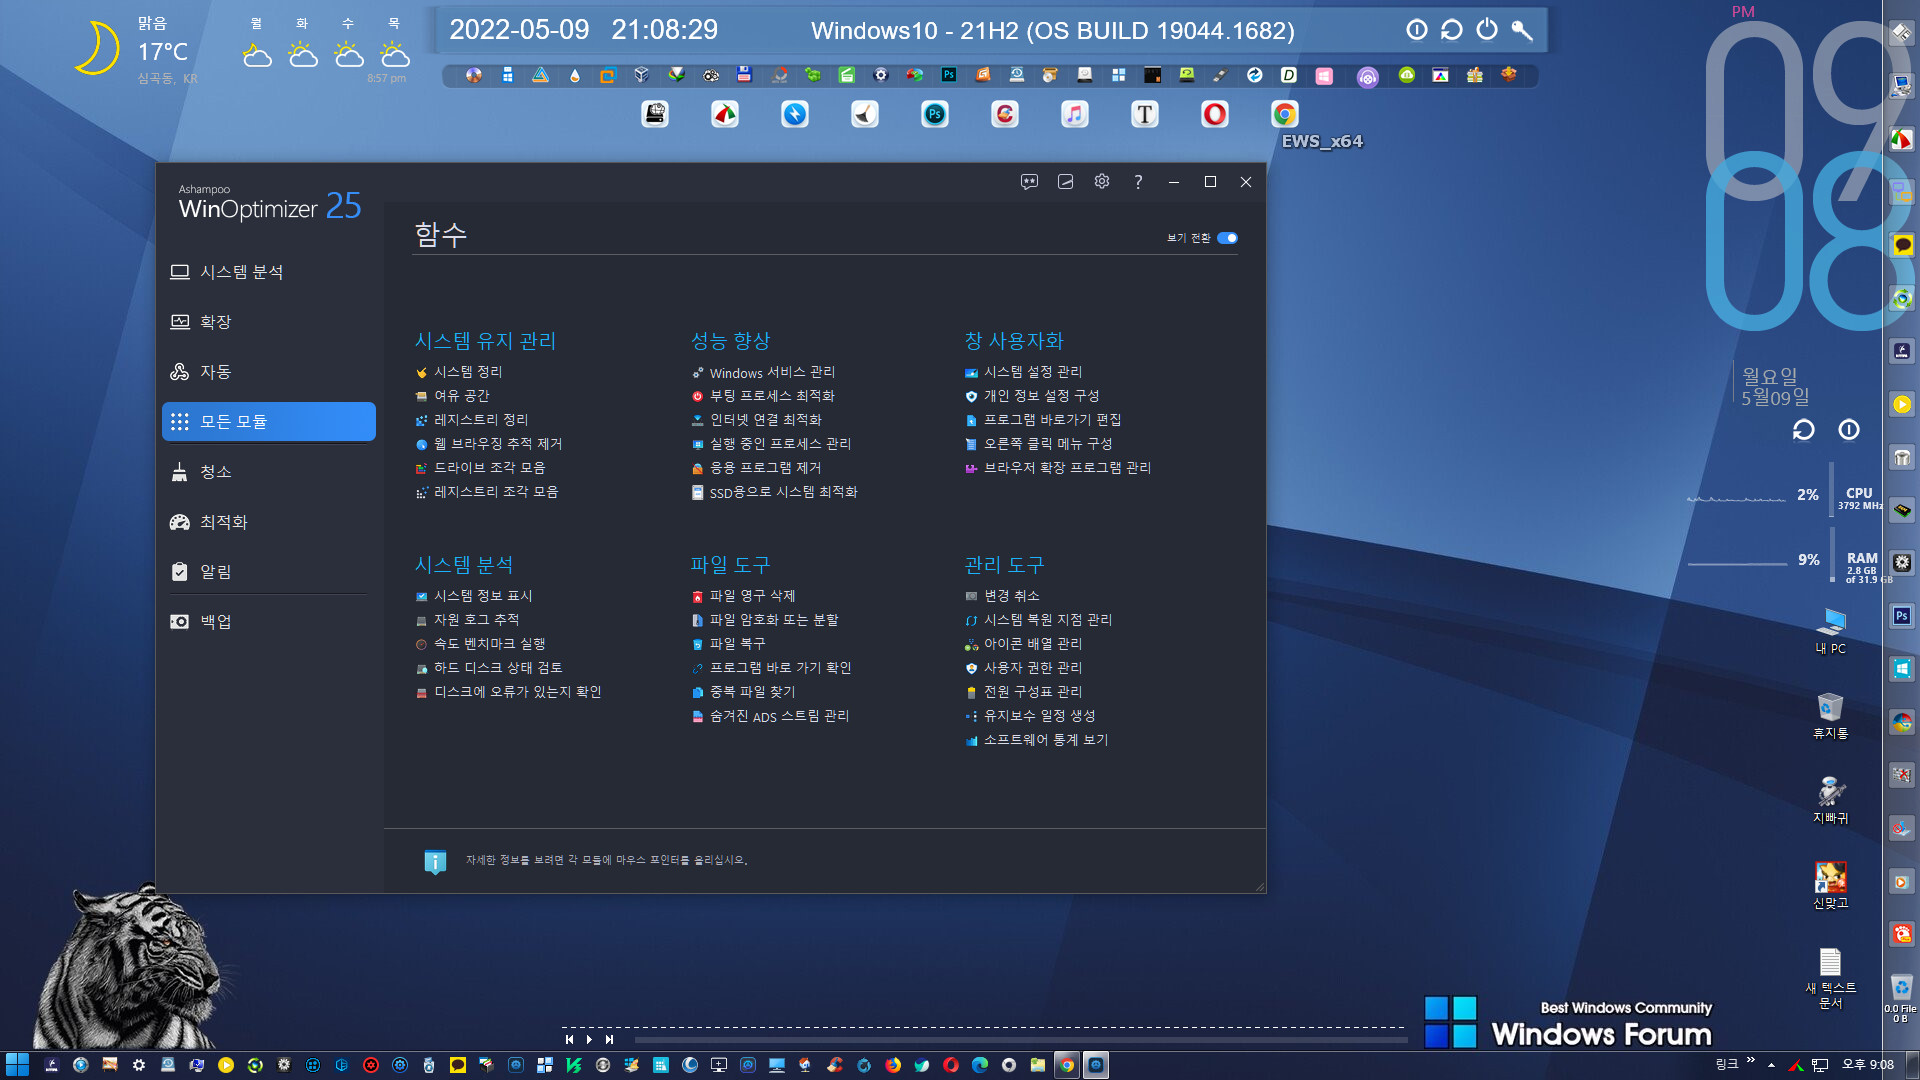
Task: Open 시스템 복원 지점 관리 module
Action: (x=1038, y=620)
